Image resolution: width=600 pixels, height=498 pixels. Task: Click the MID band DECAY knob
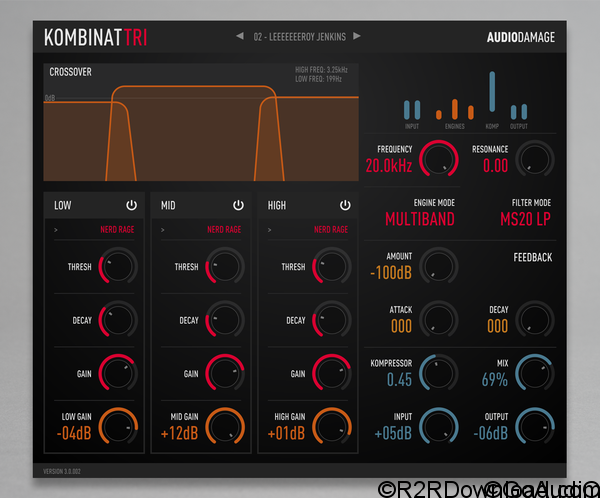tap(225, 320)
